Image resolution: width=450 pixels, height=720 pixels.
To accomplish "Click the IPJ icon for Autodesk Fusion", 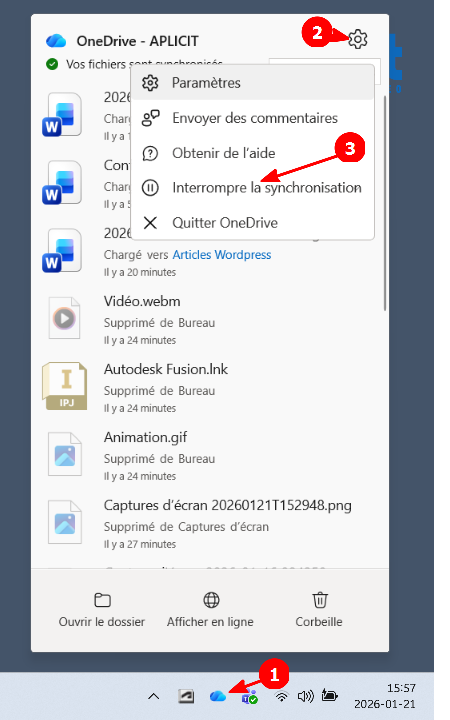I will click(64, 386).
